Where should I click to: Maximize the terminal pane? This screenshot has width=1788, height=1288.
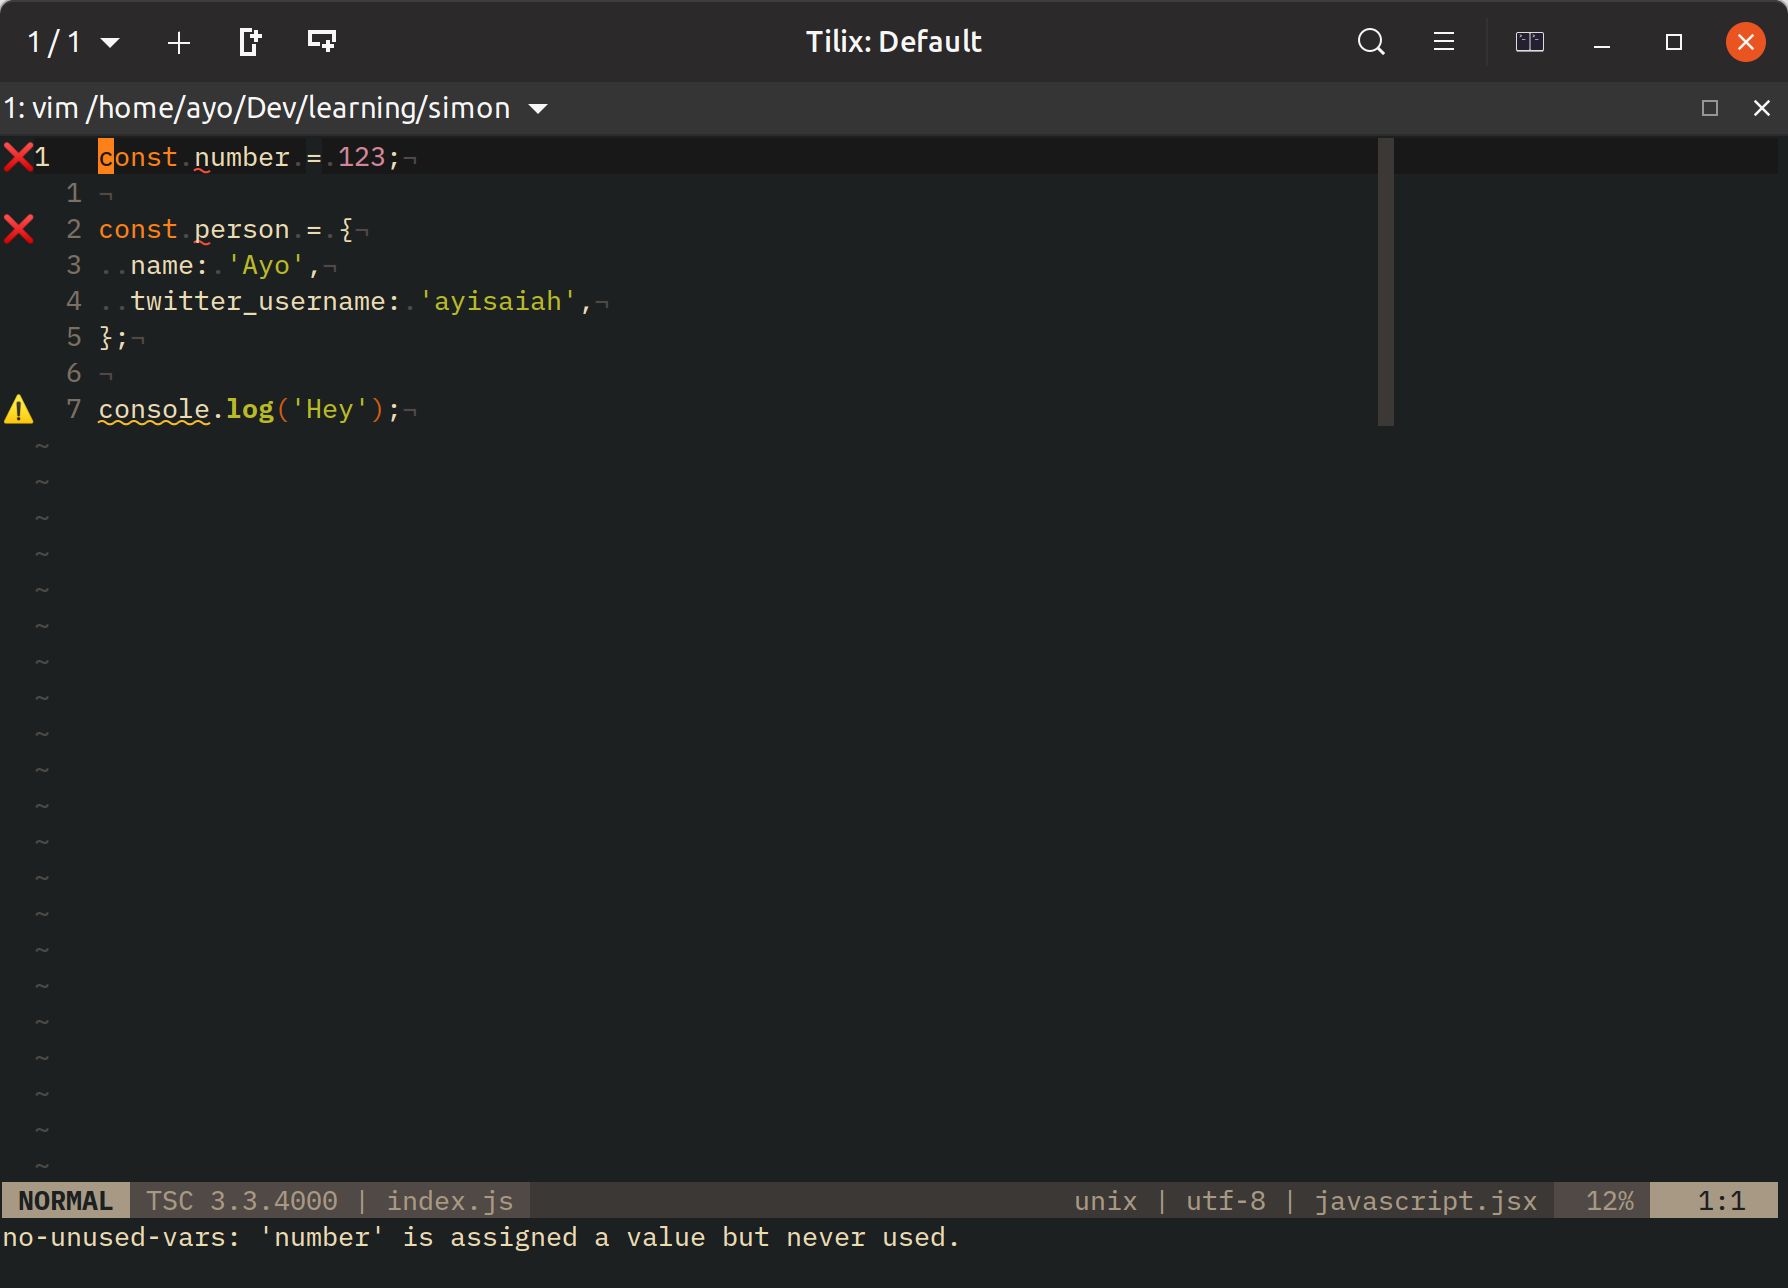click(x=1710, y=108)
